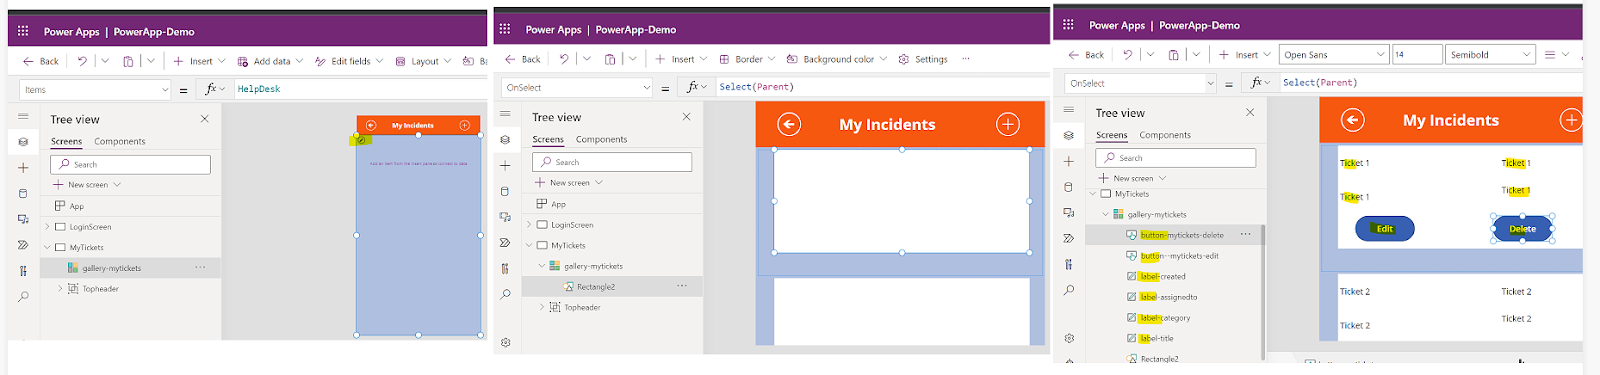Expand Topheader node in middle screenshot tree
The height and width of the screenshot is (375, 1600).
542,307
